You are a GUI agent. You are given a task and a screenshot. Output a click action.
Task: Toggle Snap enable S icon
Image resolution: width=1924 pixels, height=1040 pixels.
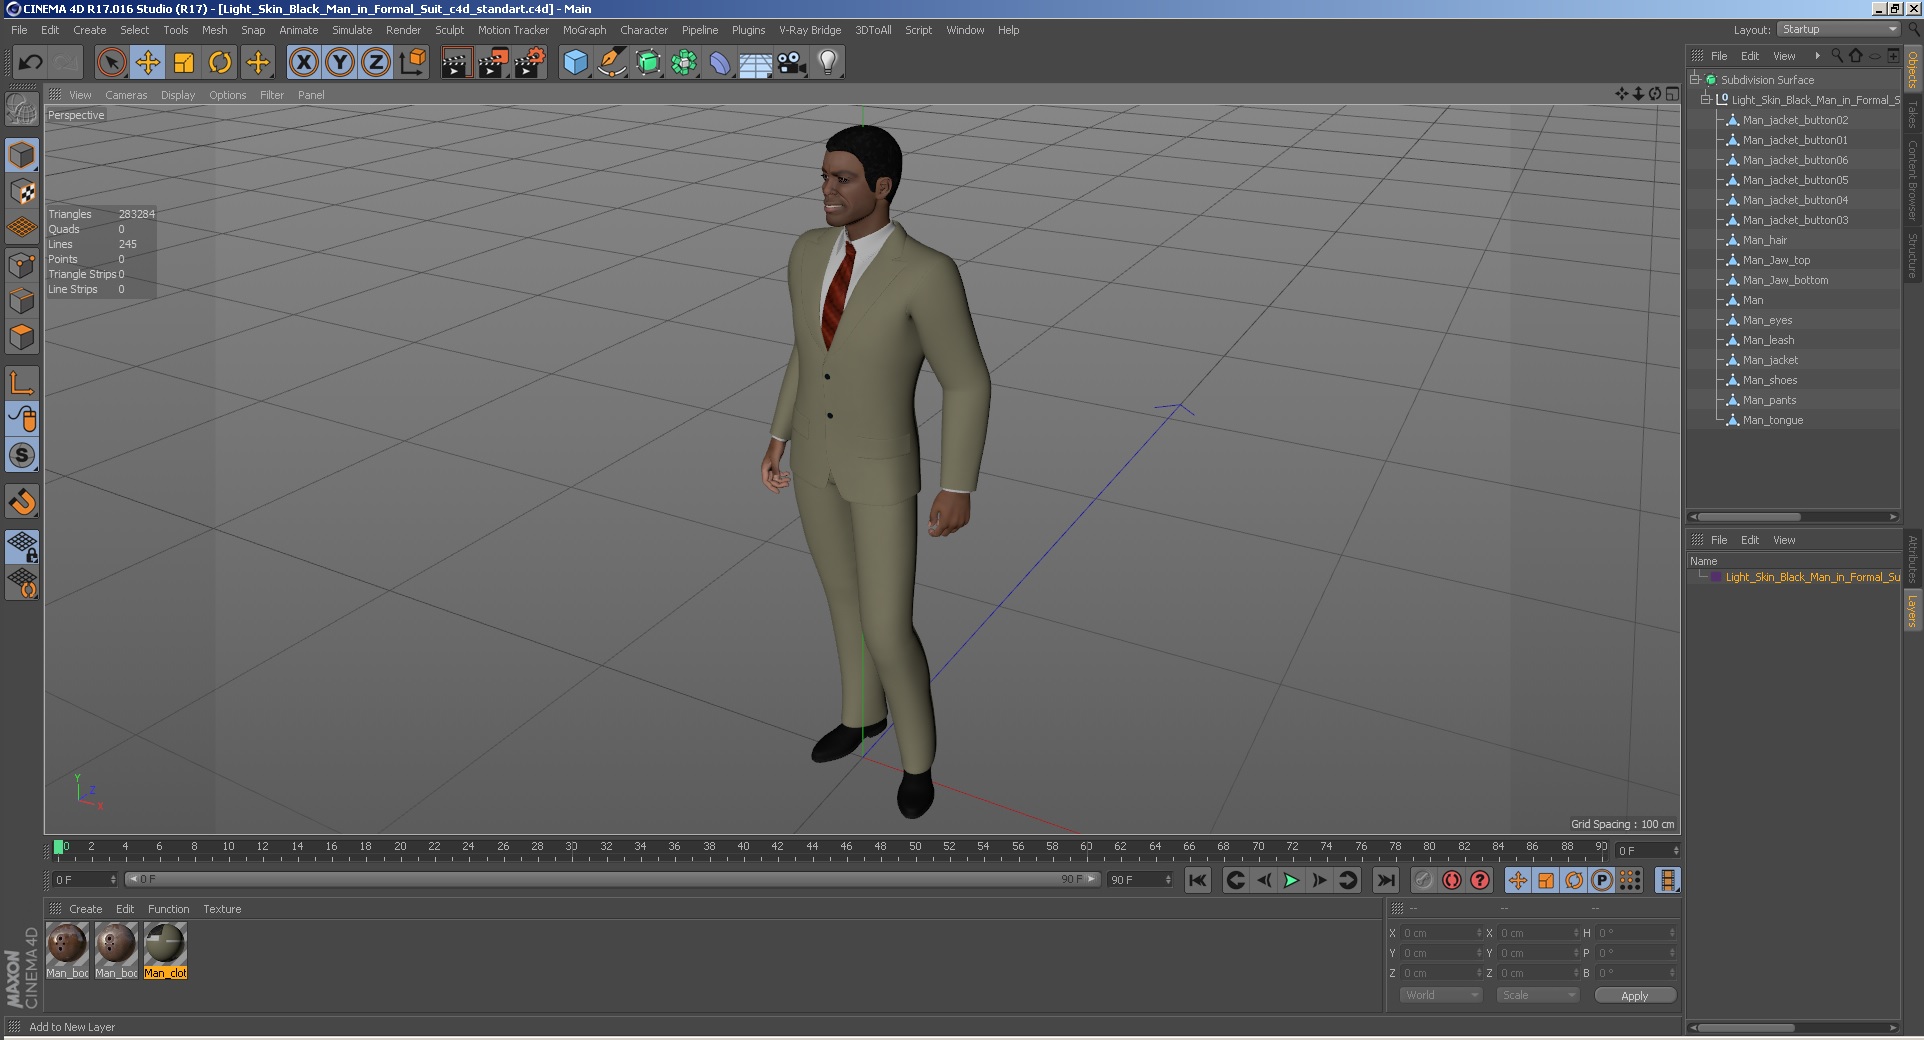point(22,455)
